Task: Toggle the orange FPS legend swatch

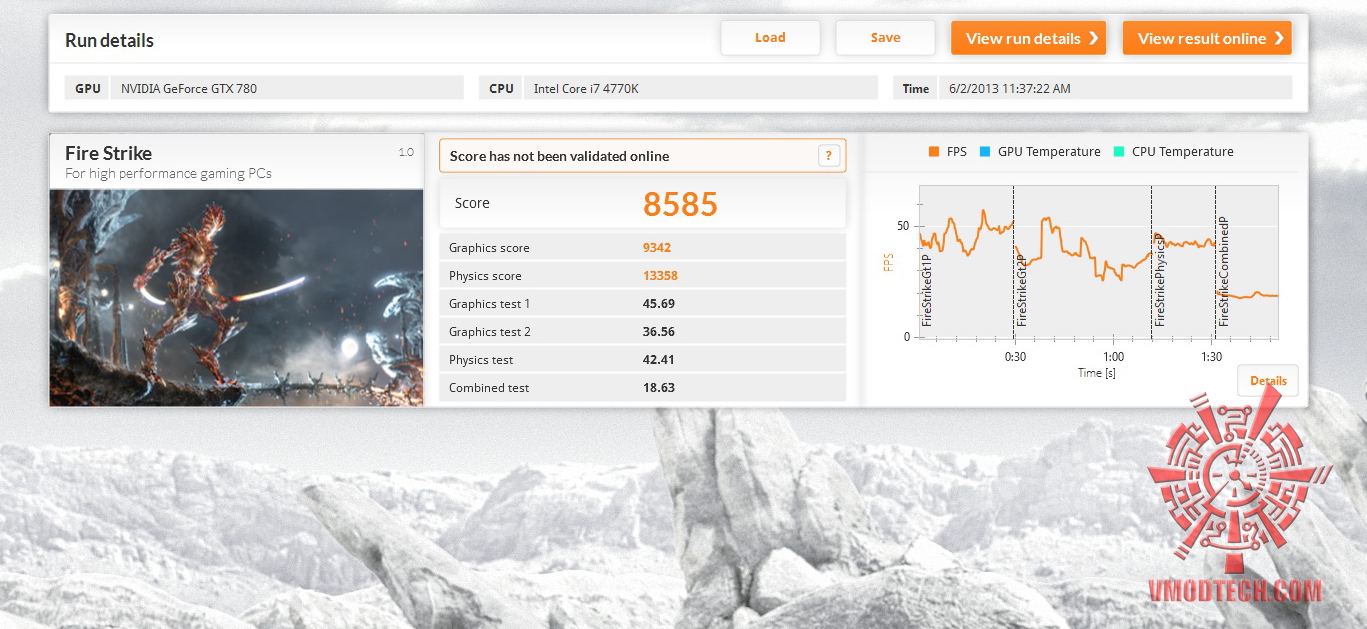Action: (933, 152)
